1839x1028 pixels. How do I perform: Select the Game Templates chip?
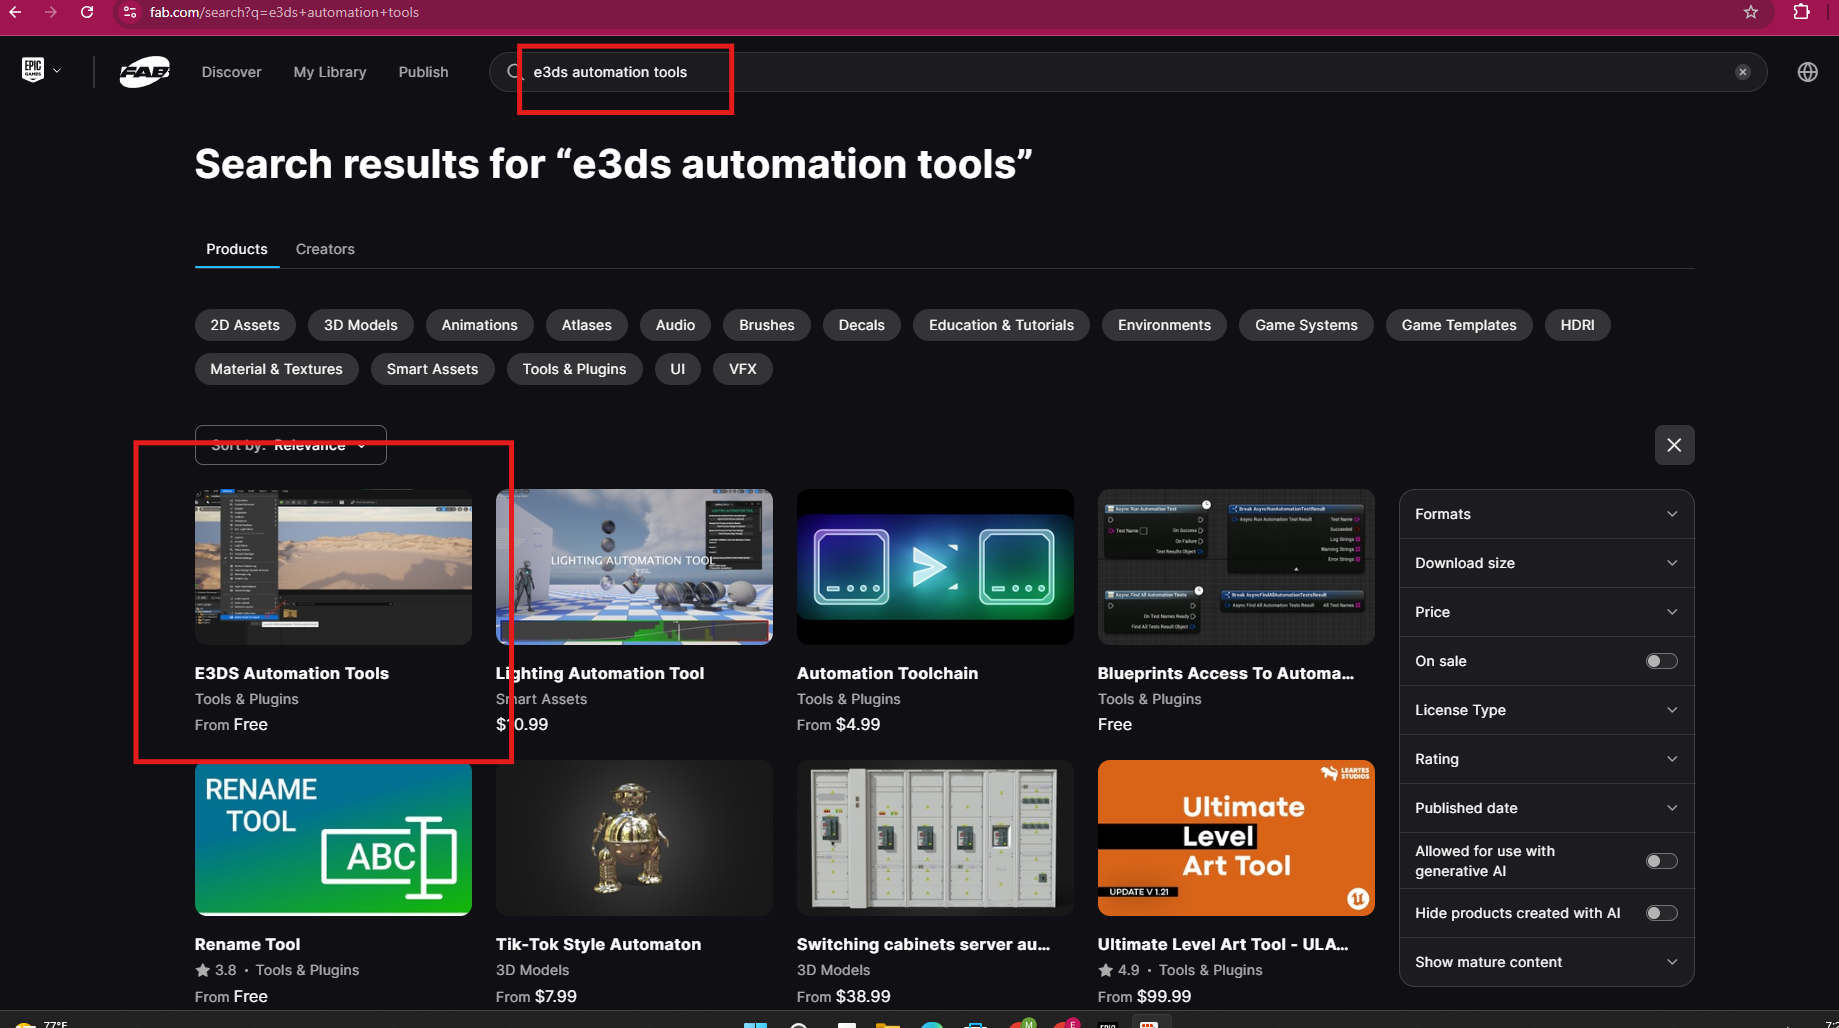(x=1458, y=325)
